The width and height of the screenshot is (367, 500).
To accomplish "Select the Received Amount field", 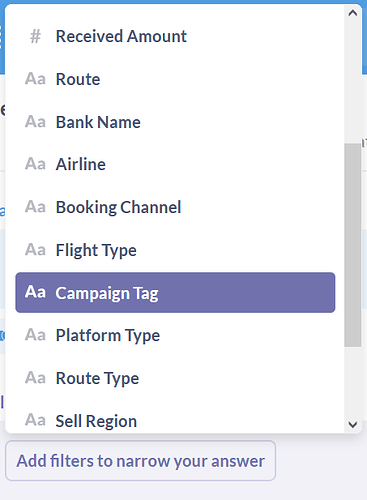I will click(x=175, y=36).
